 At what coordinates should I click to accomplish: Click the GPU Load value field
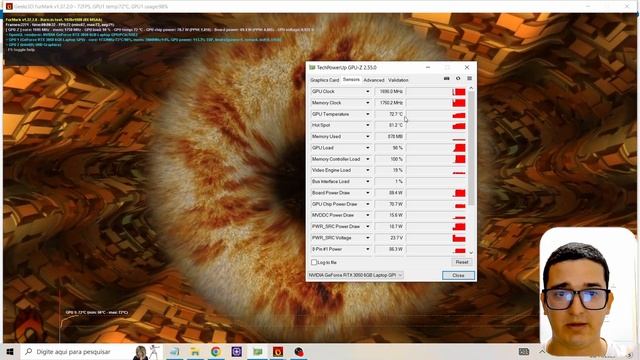click(x=390, y=148)
